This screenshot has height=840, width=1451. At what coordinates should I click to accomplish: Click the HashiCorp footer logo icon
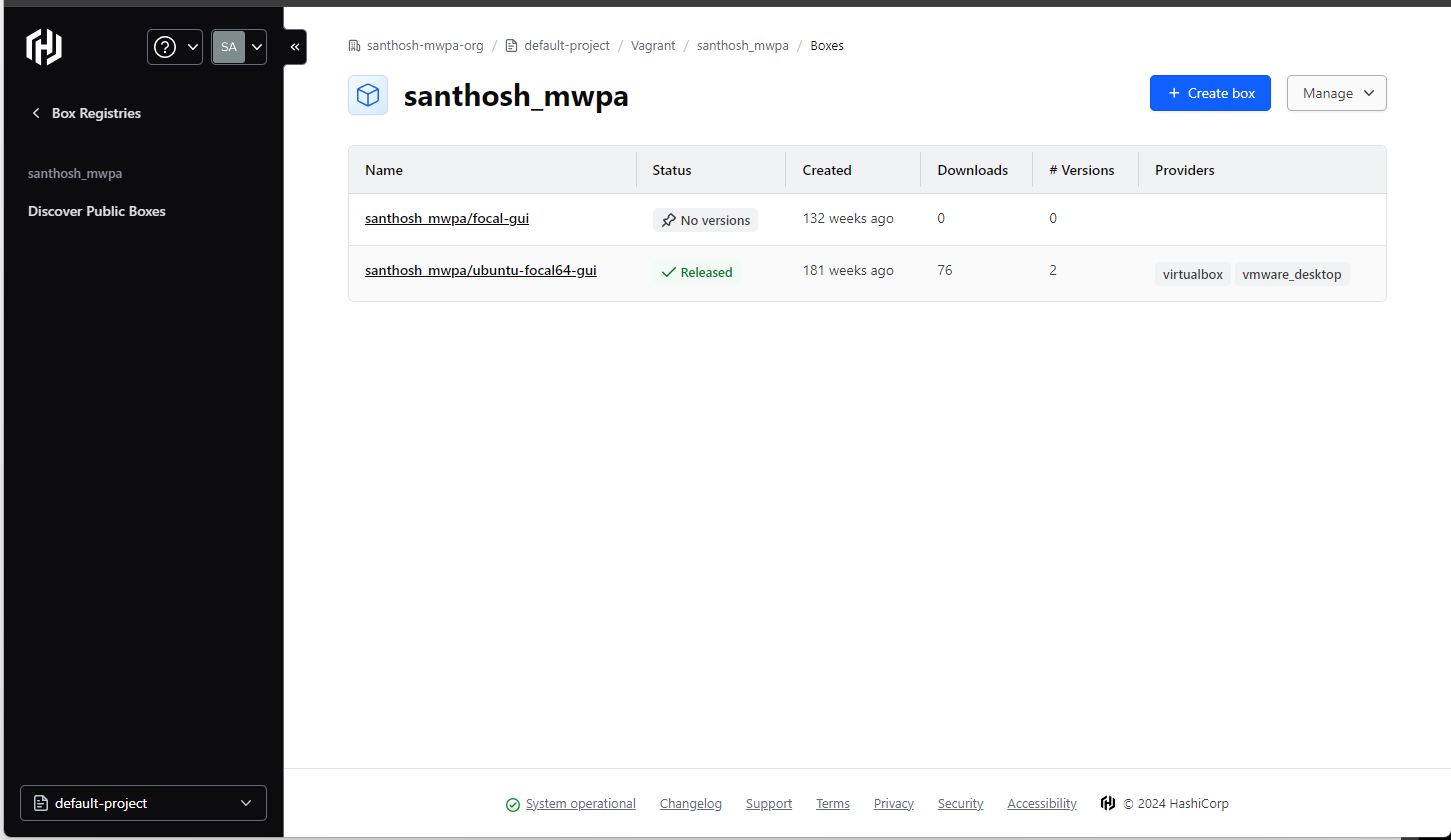tap(1108, 803)
